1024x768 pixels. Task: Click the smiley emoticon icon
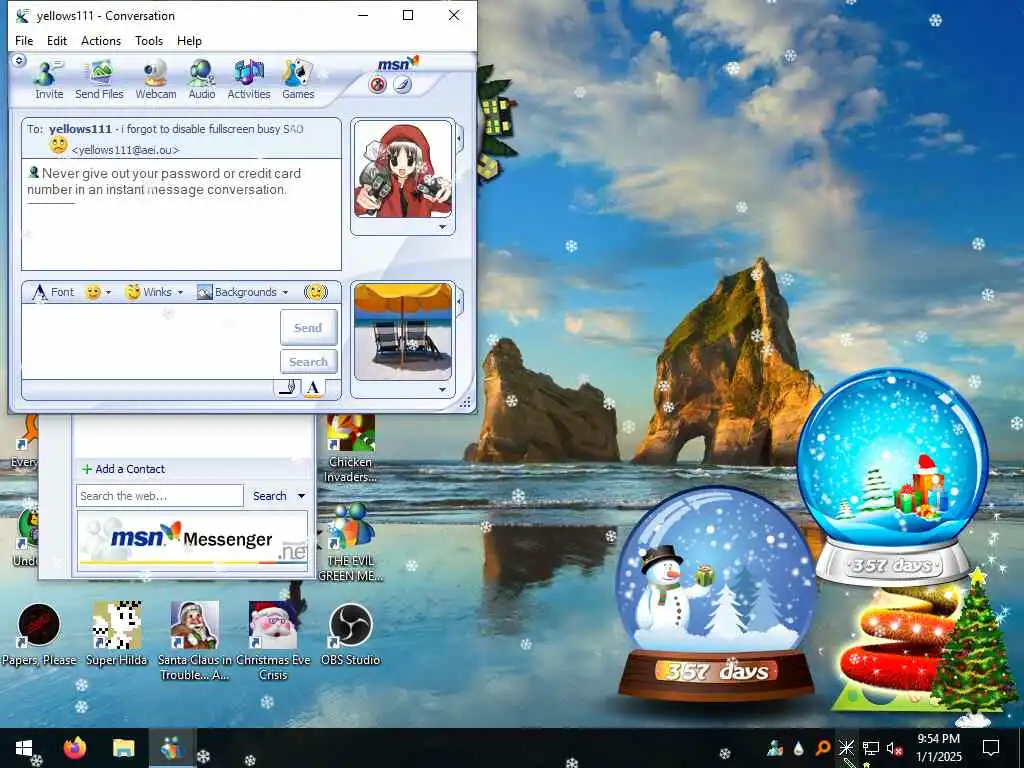(93, 292)
